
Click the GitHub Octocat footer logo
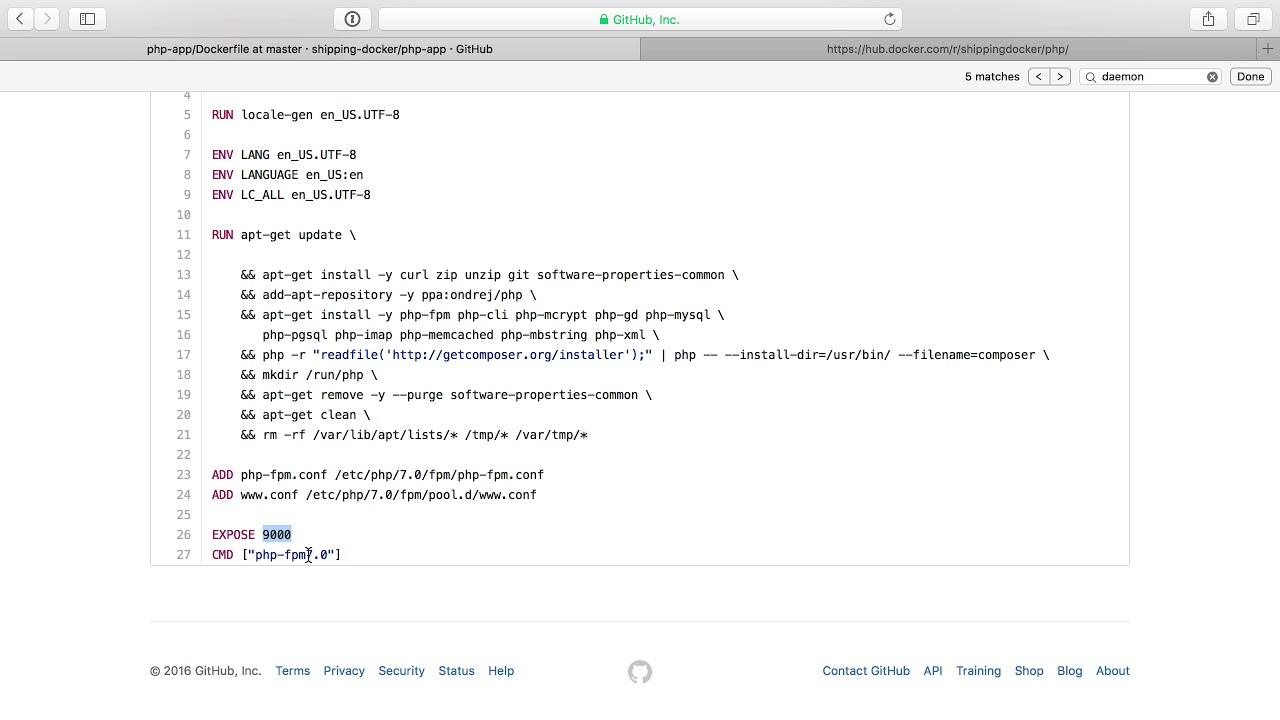pos(640,671)
